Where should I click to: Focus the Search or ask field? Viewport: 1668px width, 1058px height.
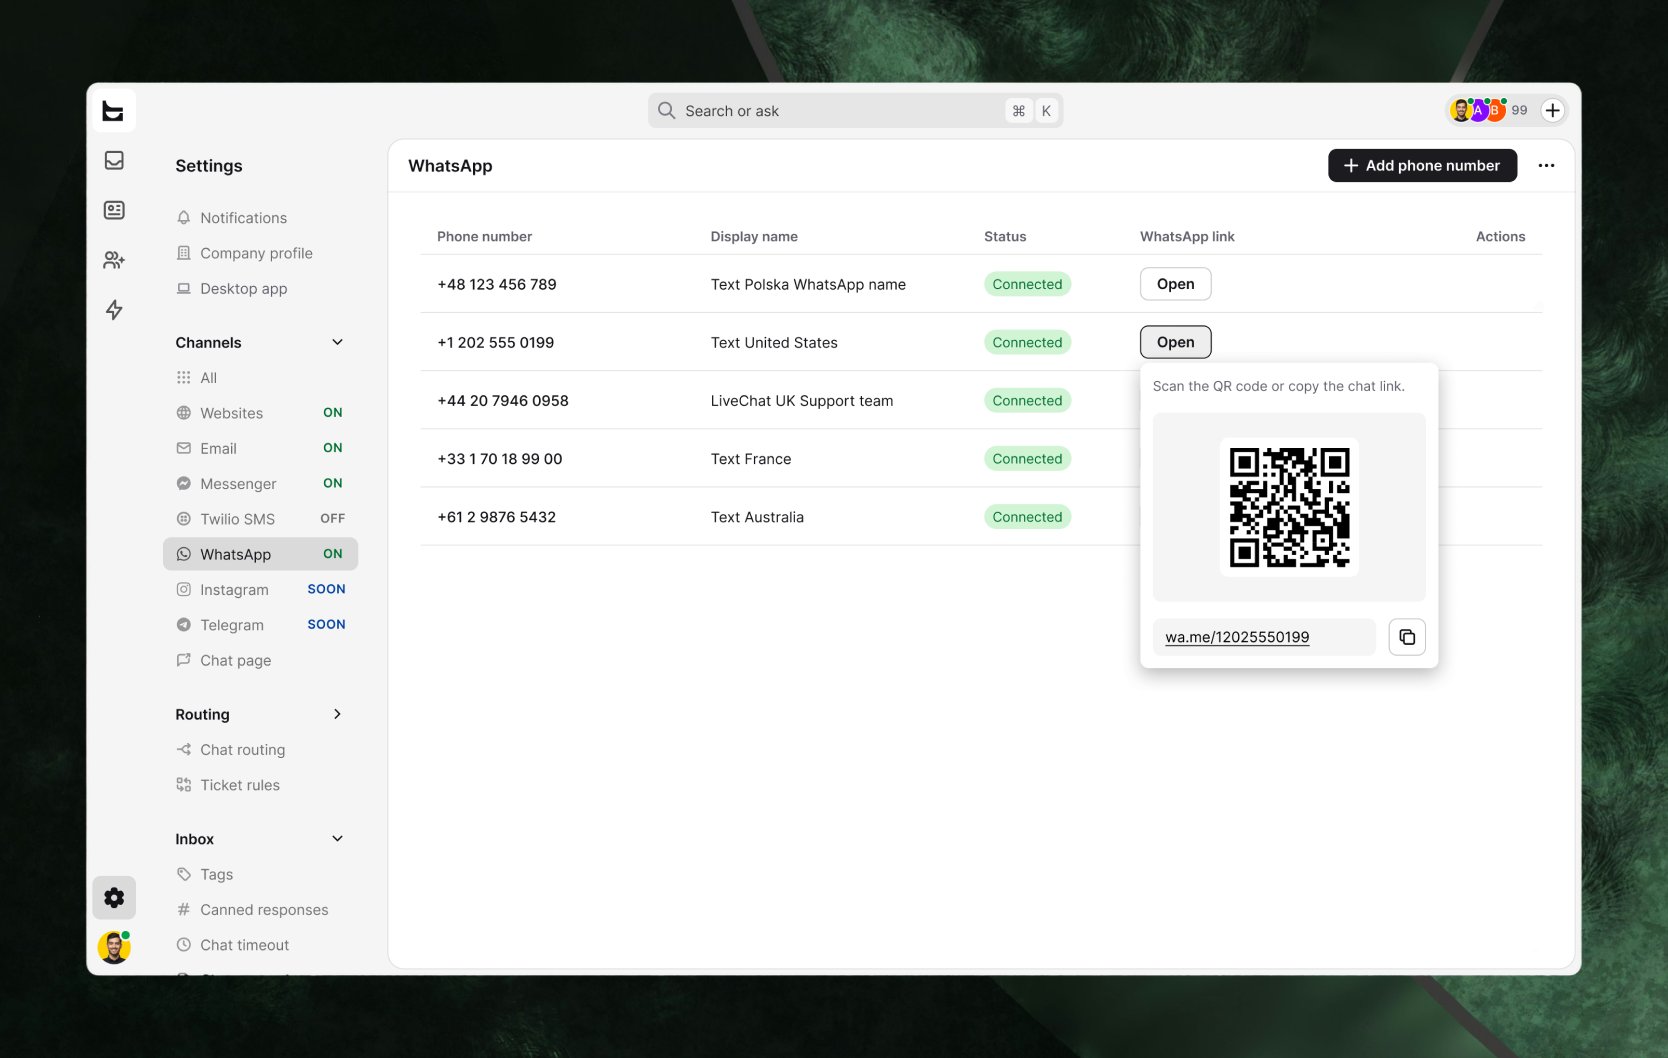[855, 111]
